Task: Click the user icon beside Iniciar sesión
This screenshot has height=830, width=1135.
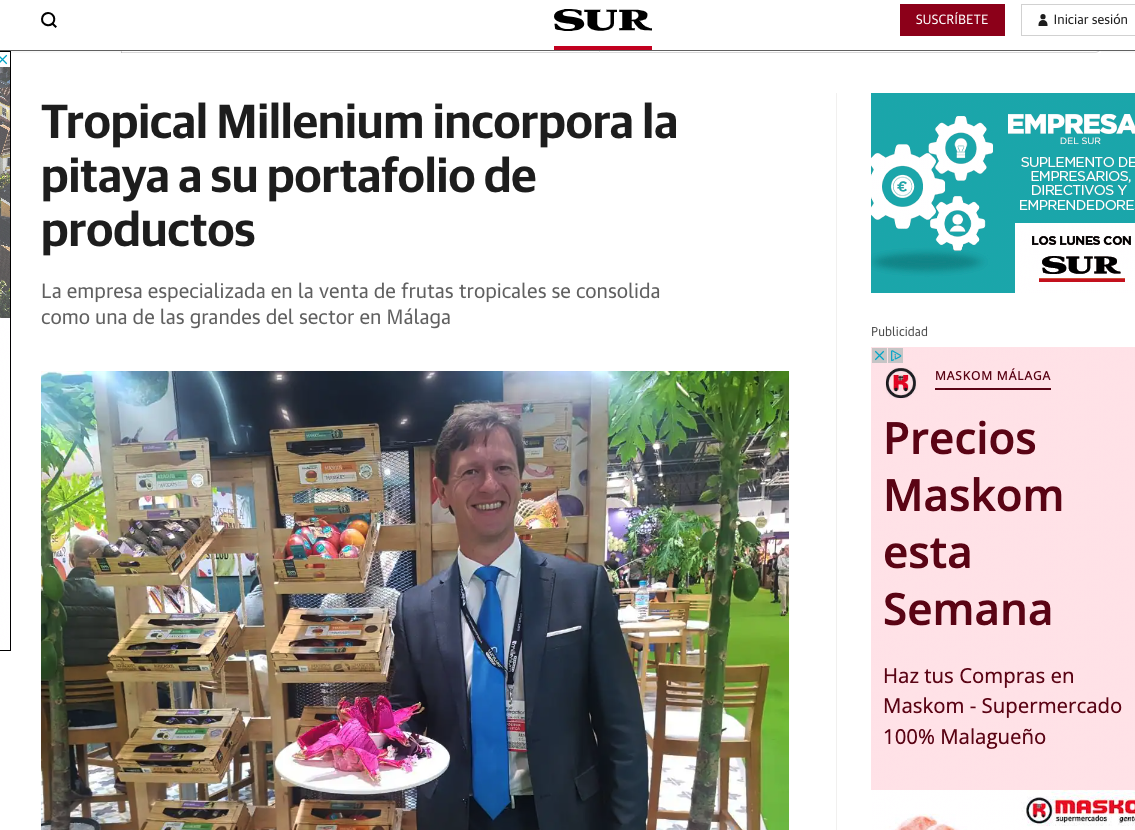Action: [x=1042, y=20]
